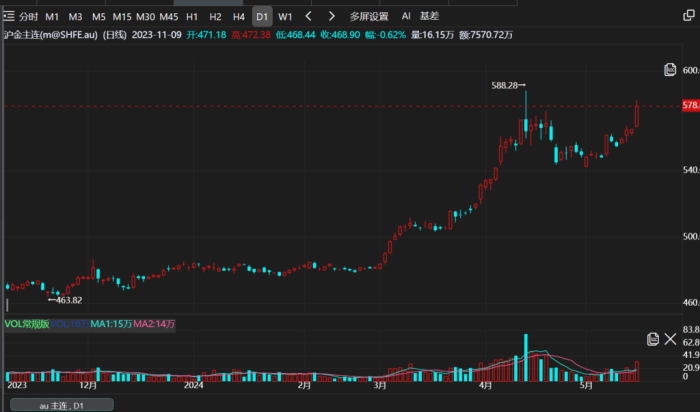Select the M15 timeframe
700x412 pixels.
[x=121, y=17]
